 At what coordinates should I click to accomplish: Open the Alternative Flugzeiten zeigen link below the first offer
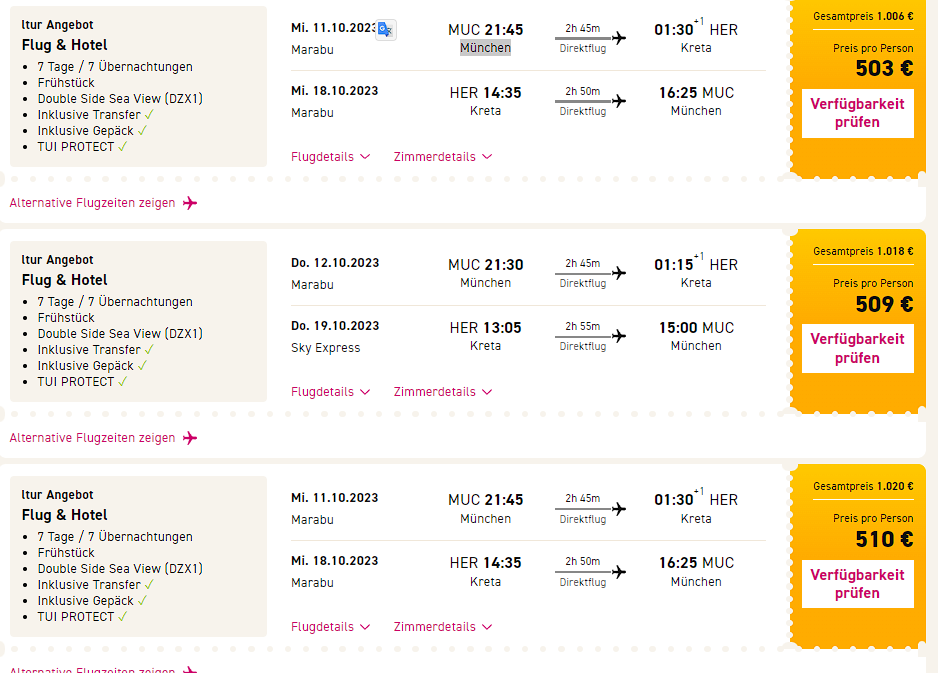pos(92,203)
